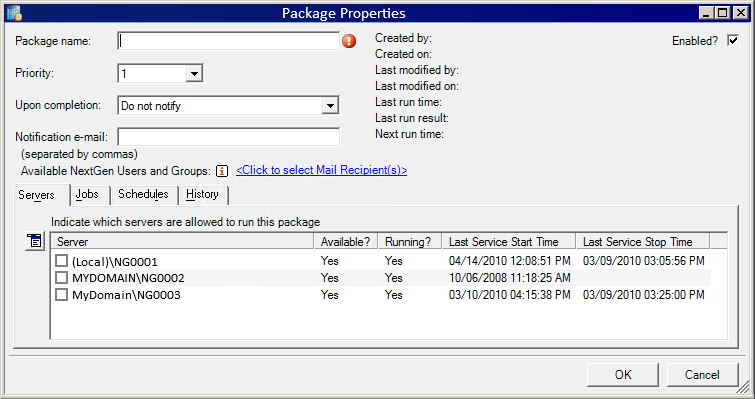
Task: Click the info icon next to NextGen Users
Action: [x=222, y=171]
